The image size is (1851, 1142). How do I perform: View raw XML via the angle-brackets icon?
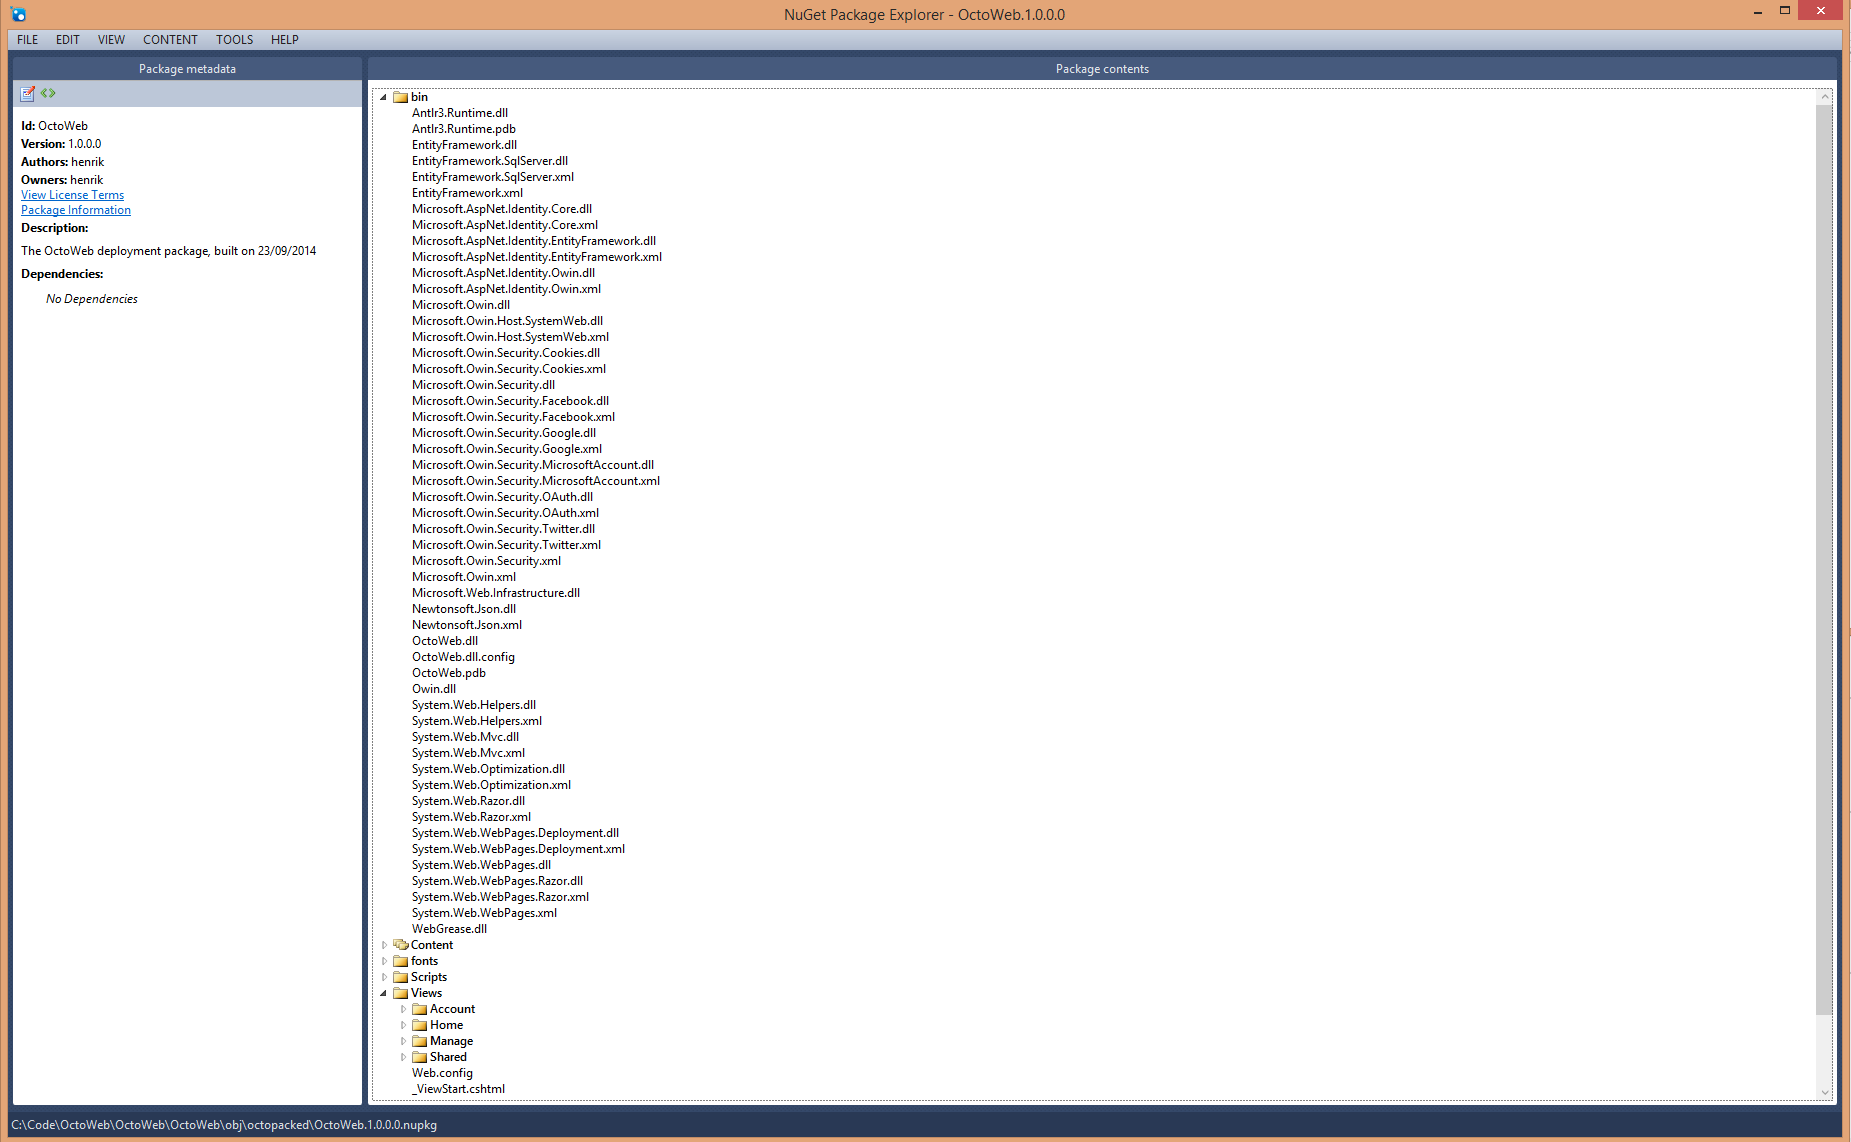coord(48,93)
